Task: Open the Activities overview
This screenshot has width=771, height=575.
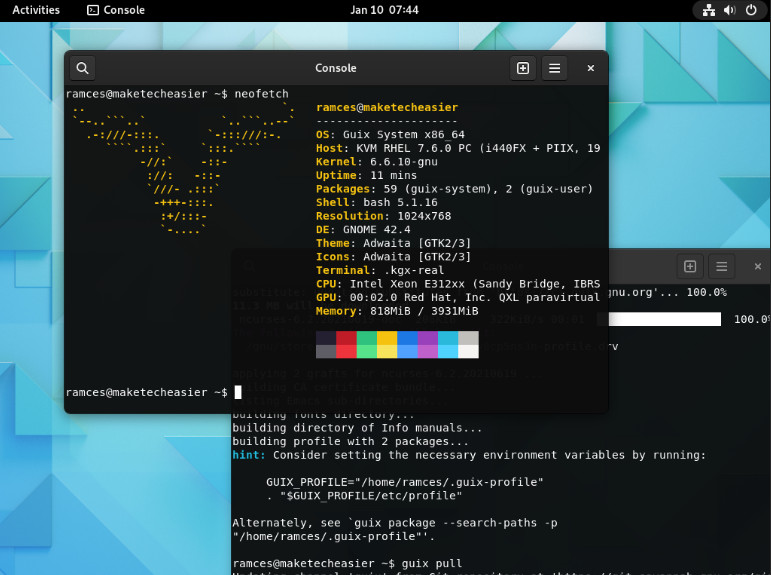Action: click(x=36, y=10)
